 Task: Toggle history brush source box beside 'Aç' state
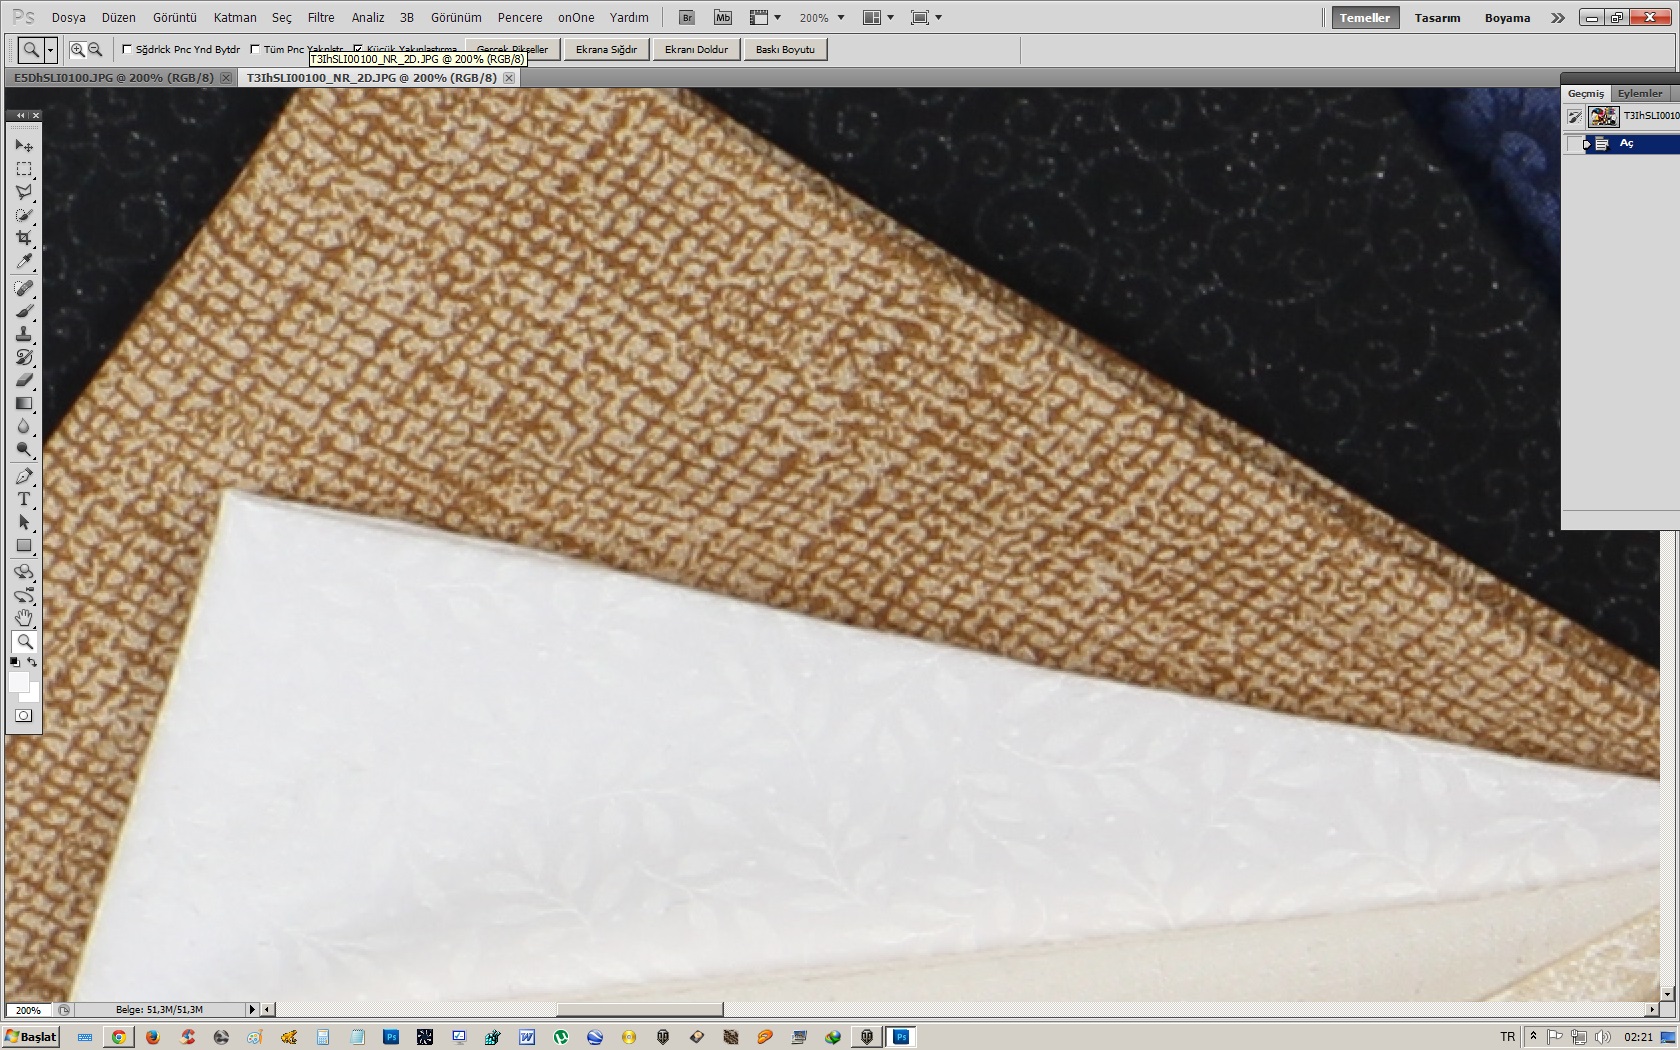(x=1575, y=144)
